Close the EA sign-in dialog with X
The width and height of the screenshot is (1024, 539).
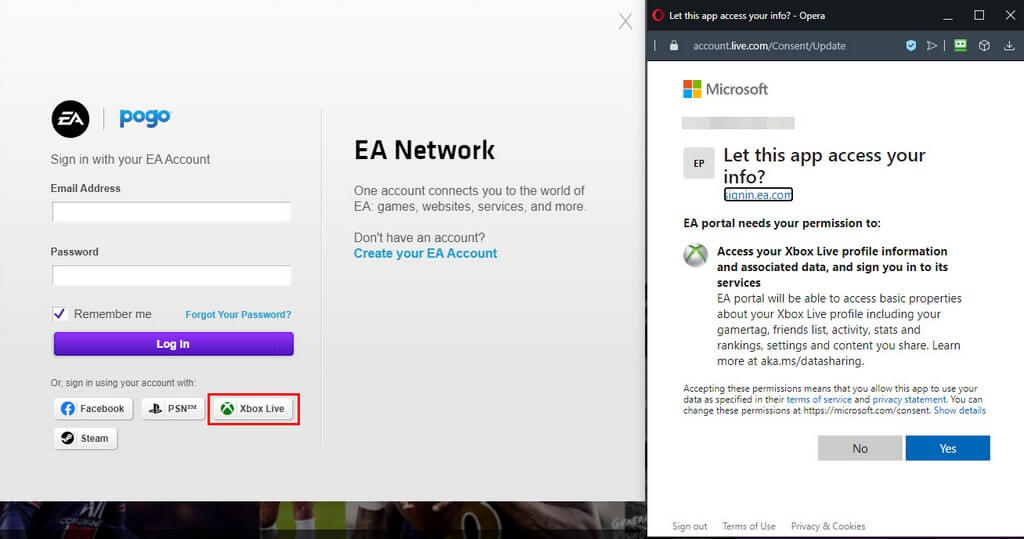(x=625, y=22)
